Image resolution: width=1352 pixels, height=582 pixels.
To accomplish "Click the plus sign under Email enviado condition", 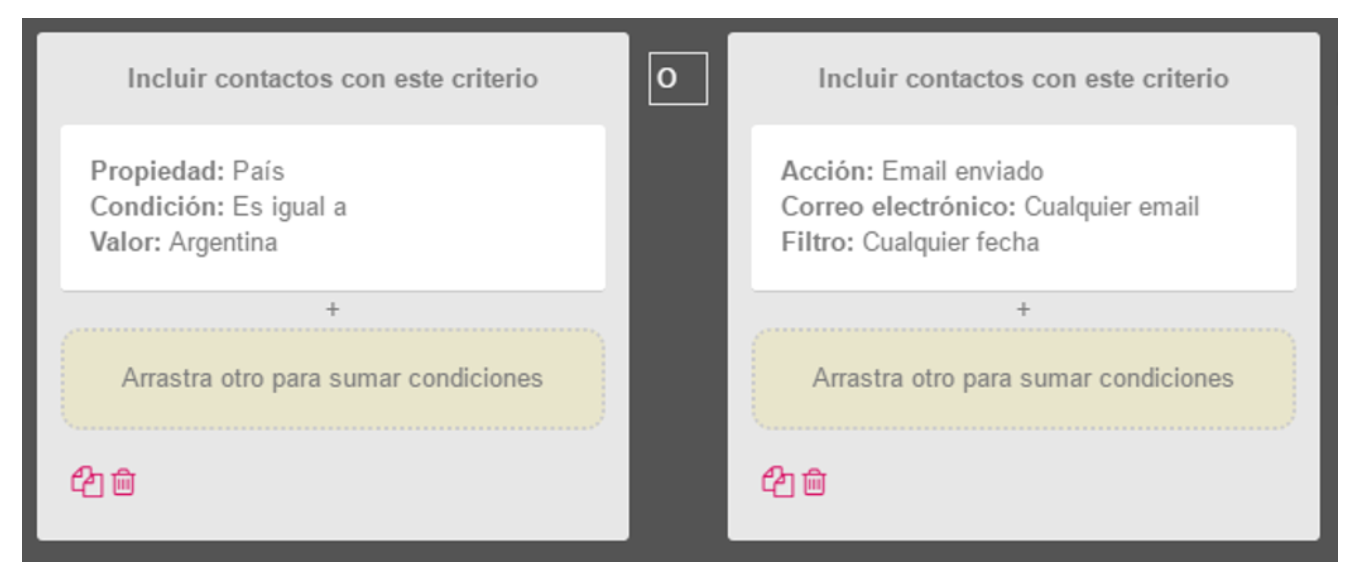I will tap(1023, 310).
